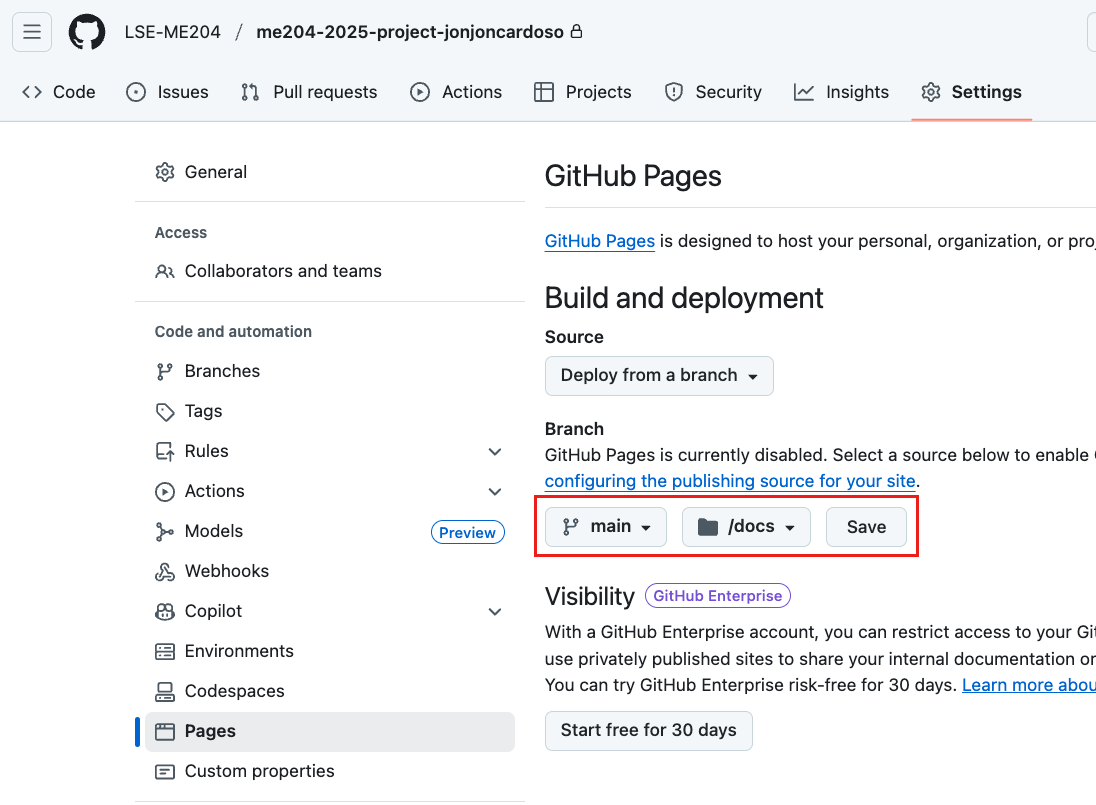This screenshot has height=805, width=1096.
Task: Click the Security shield icon
Action: 674,92
